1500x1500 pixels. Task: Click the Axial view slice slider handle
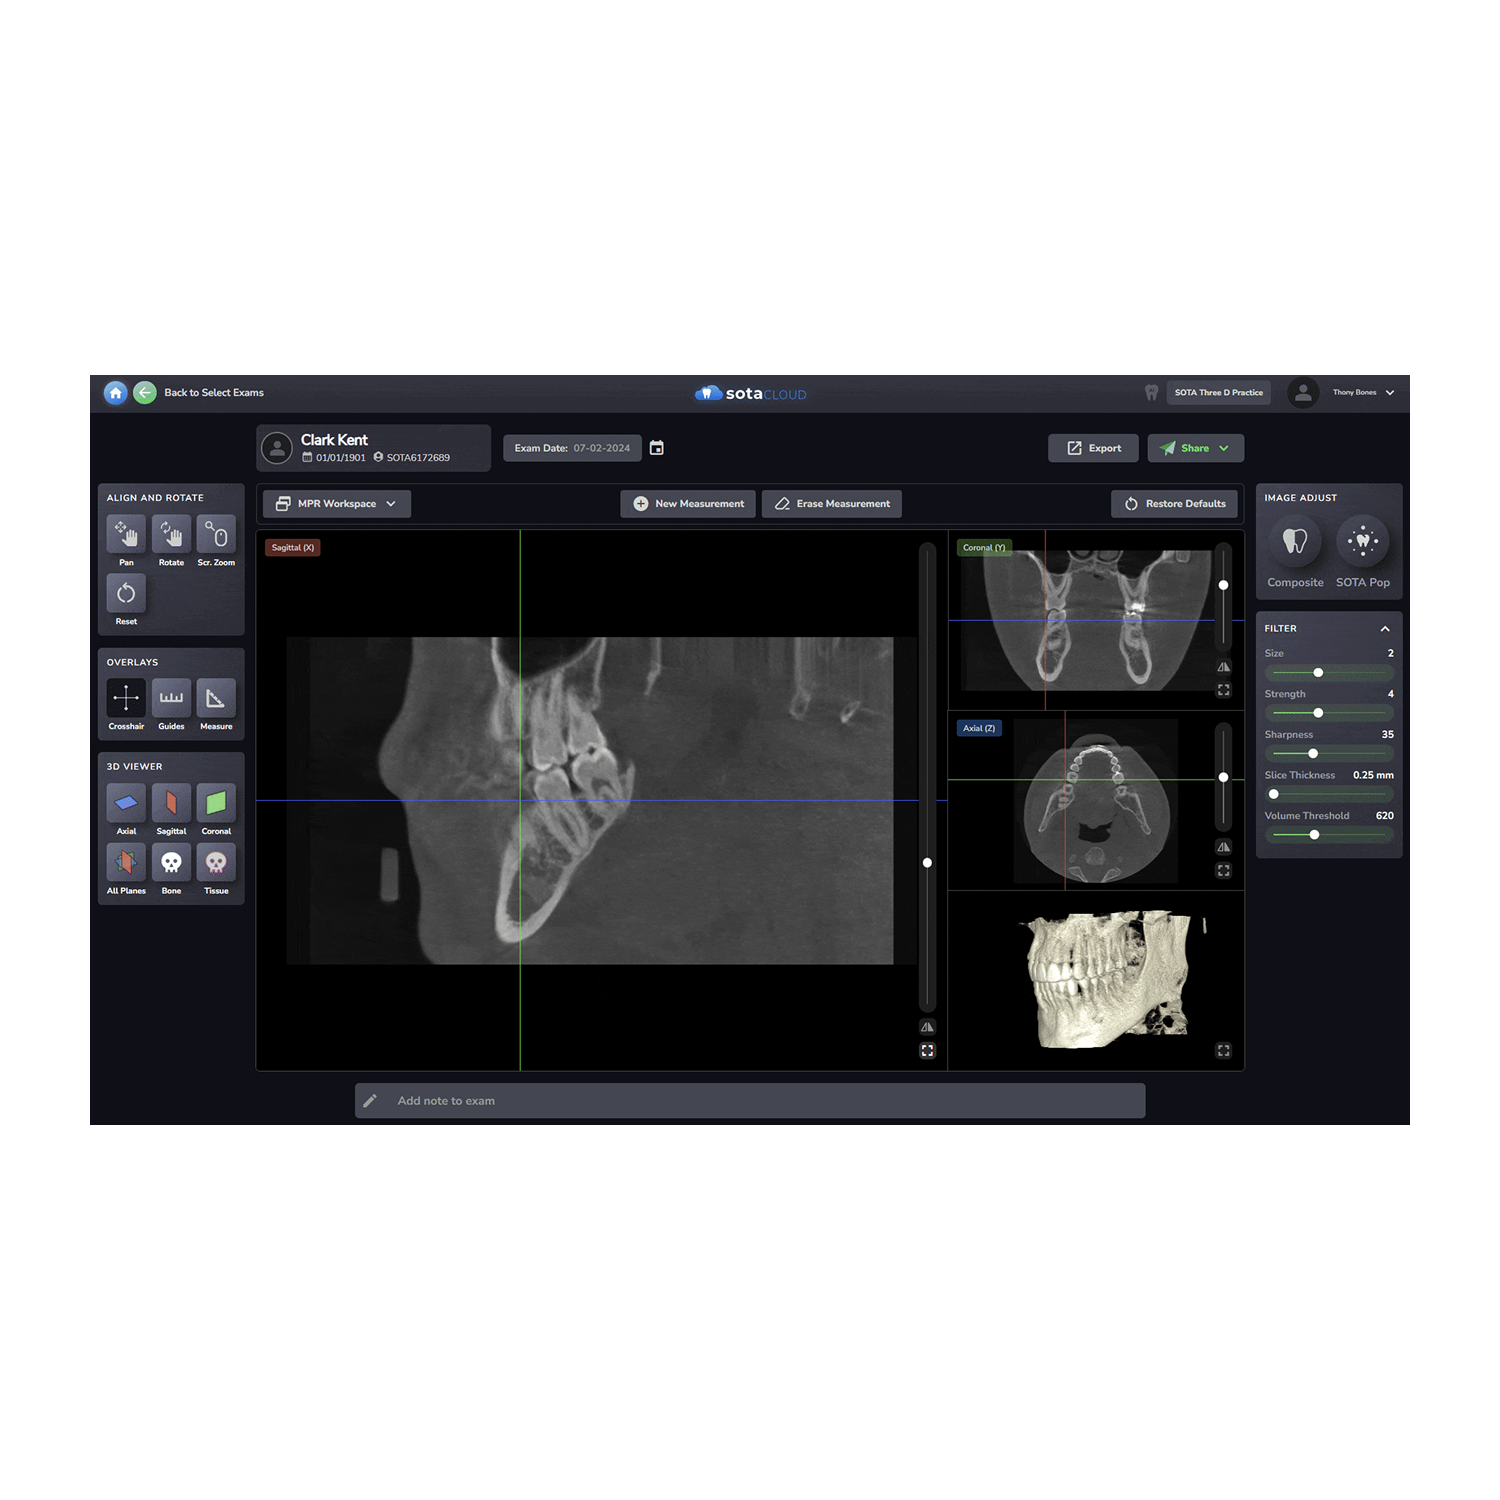[1223, 777]
